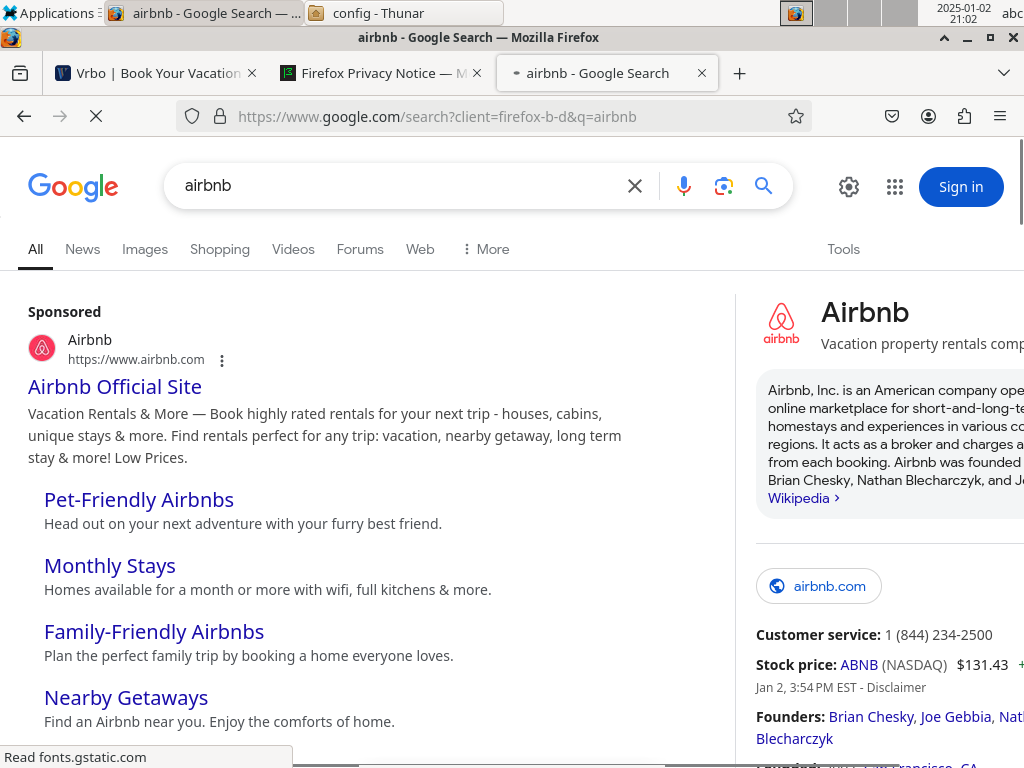Save page to Pocket
Image resolution: width=1024 pixels, height=768 pixels.
tap(891, 116)
